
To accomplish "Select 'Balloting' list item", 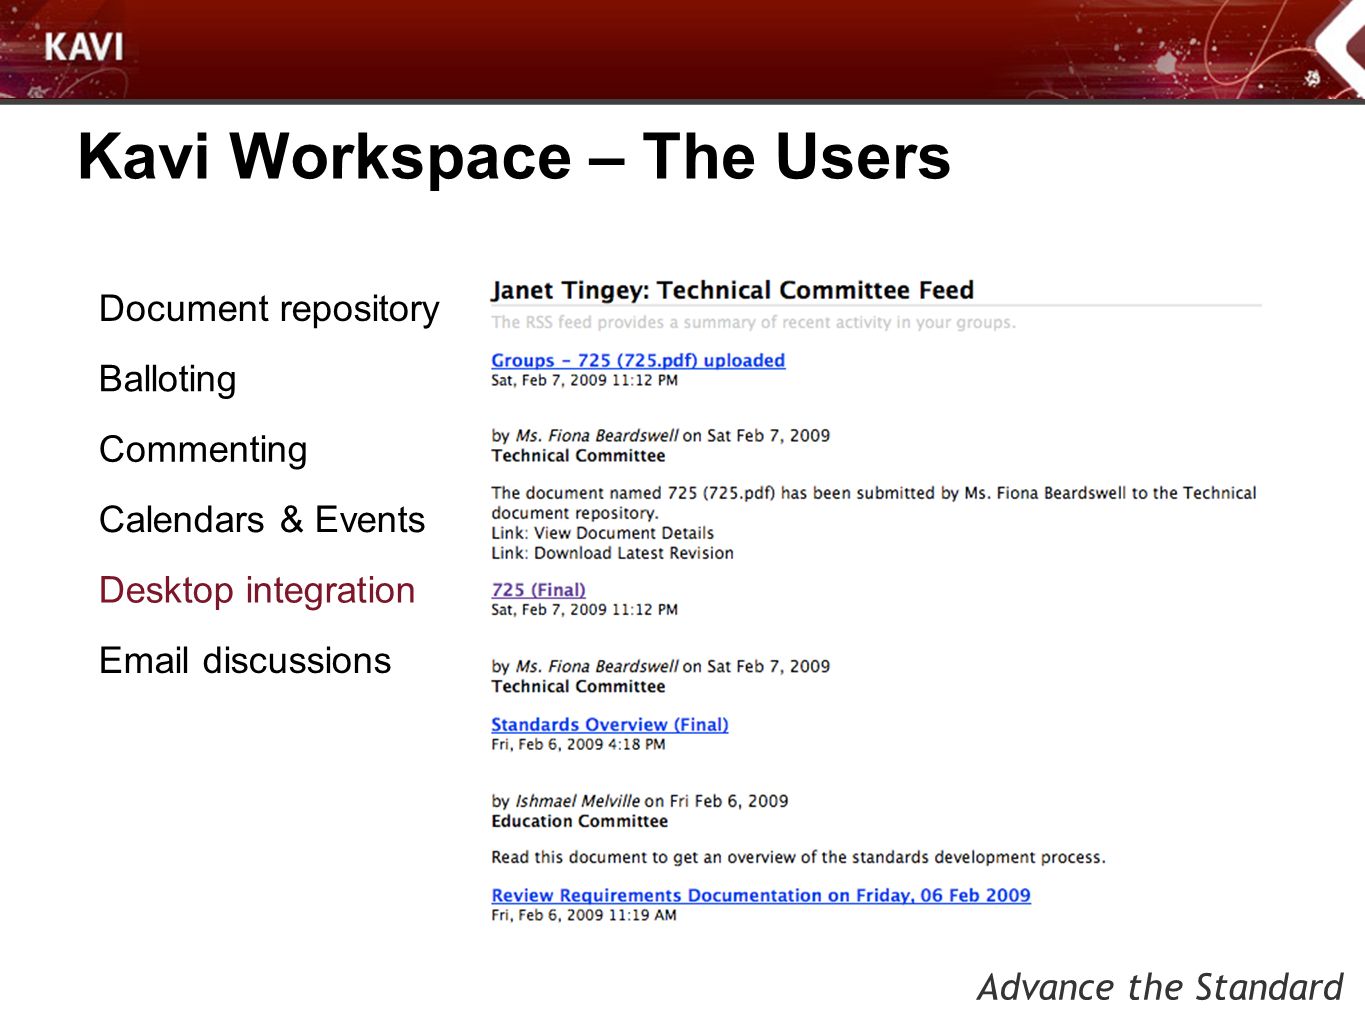I will (168, 379).
